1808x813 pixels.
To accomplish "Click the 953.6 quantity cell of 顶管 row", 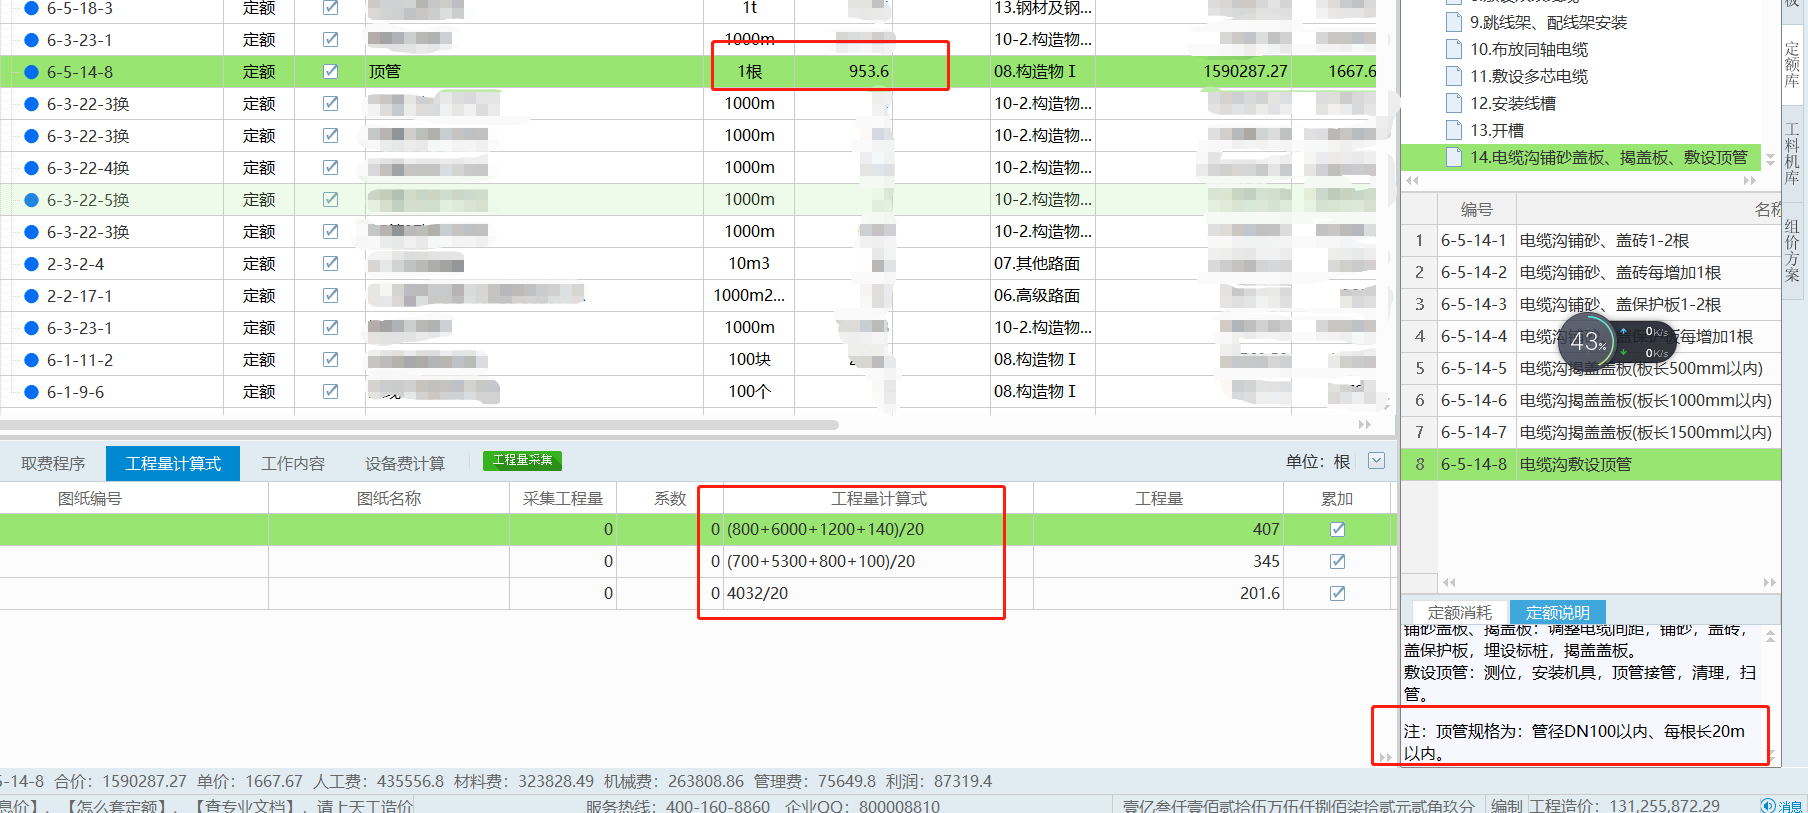I will point(843,72).
